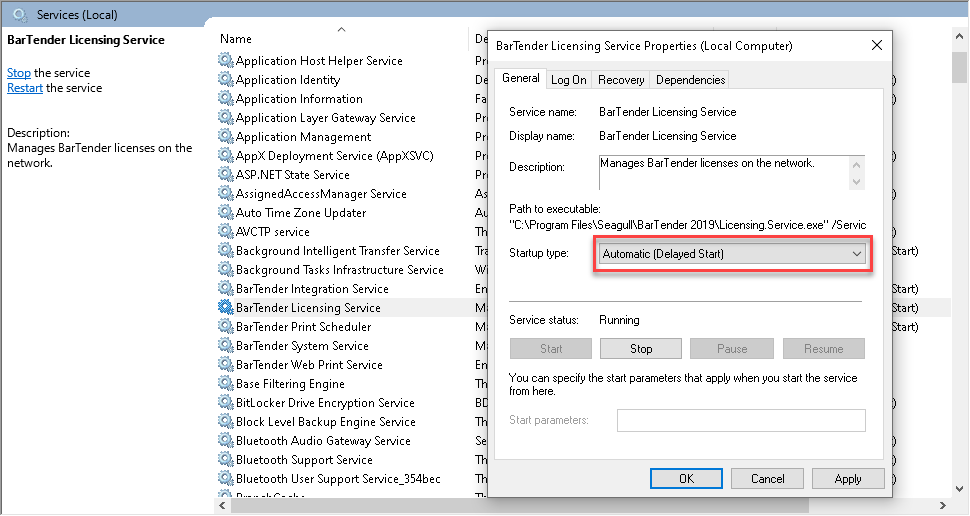Click the gear icon beside Background Intelligent Transfer Service
This screenshot has width=970, height=516.
pyautogui.click(x=225, y=251)
